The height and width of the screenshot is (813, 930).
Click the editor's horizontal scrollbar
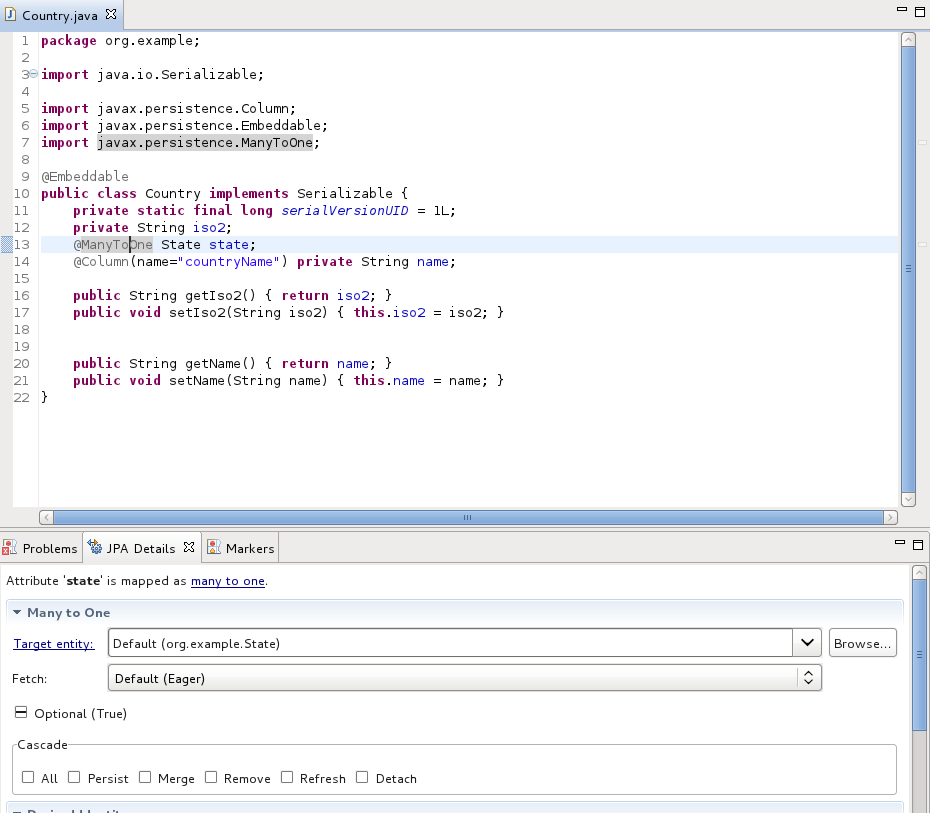click(x=466, y=517)
